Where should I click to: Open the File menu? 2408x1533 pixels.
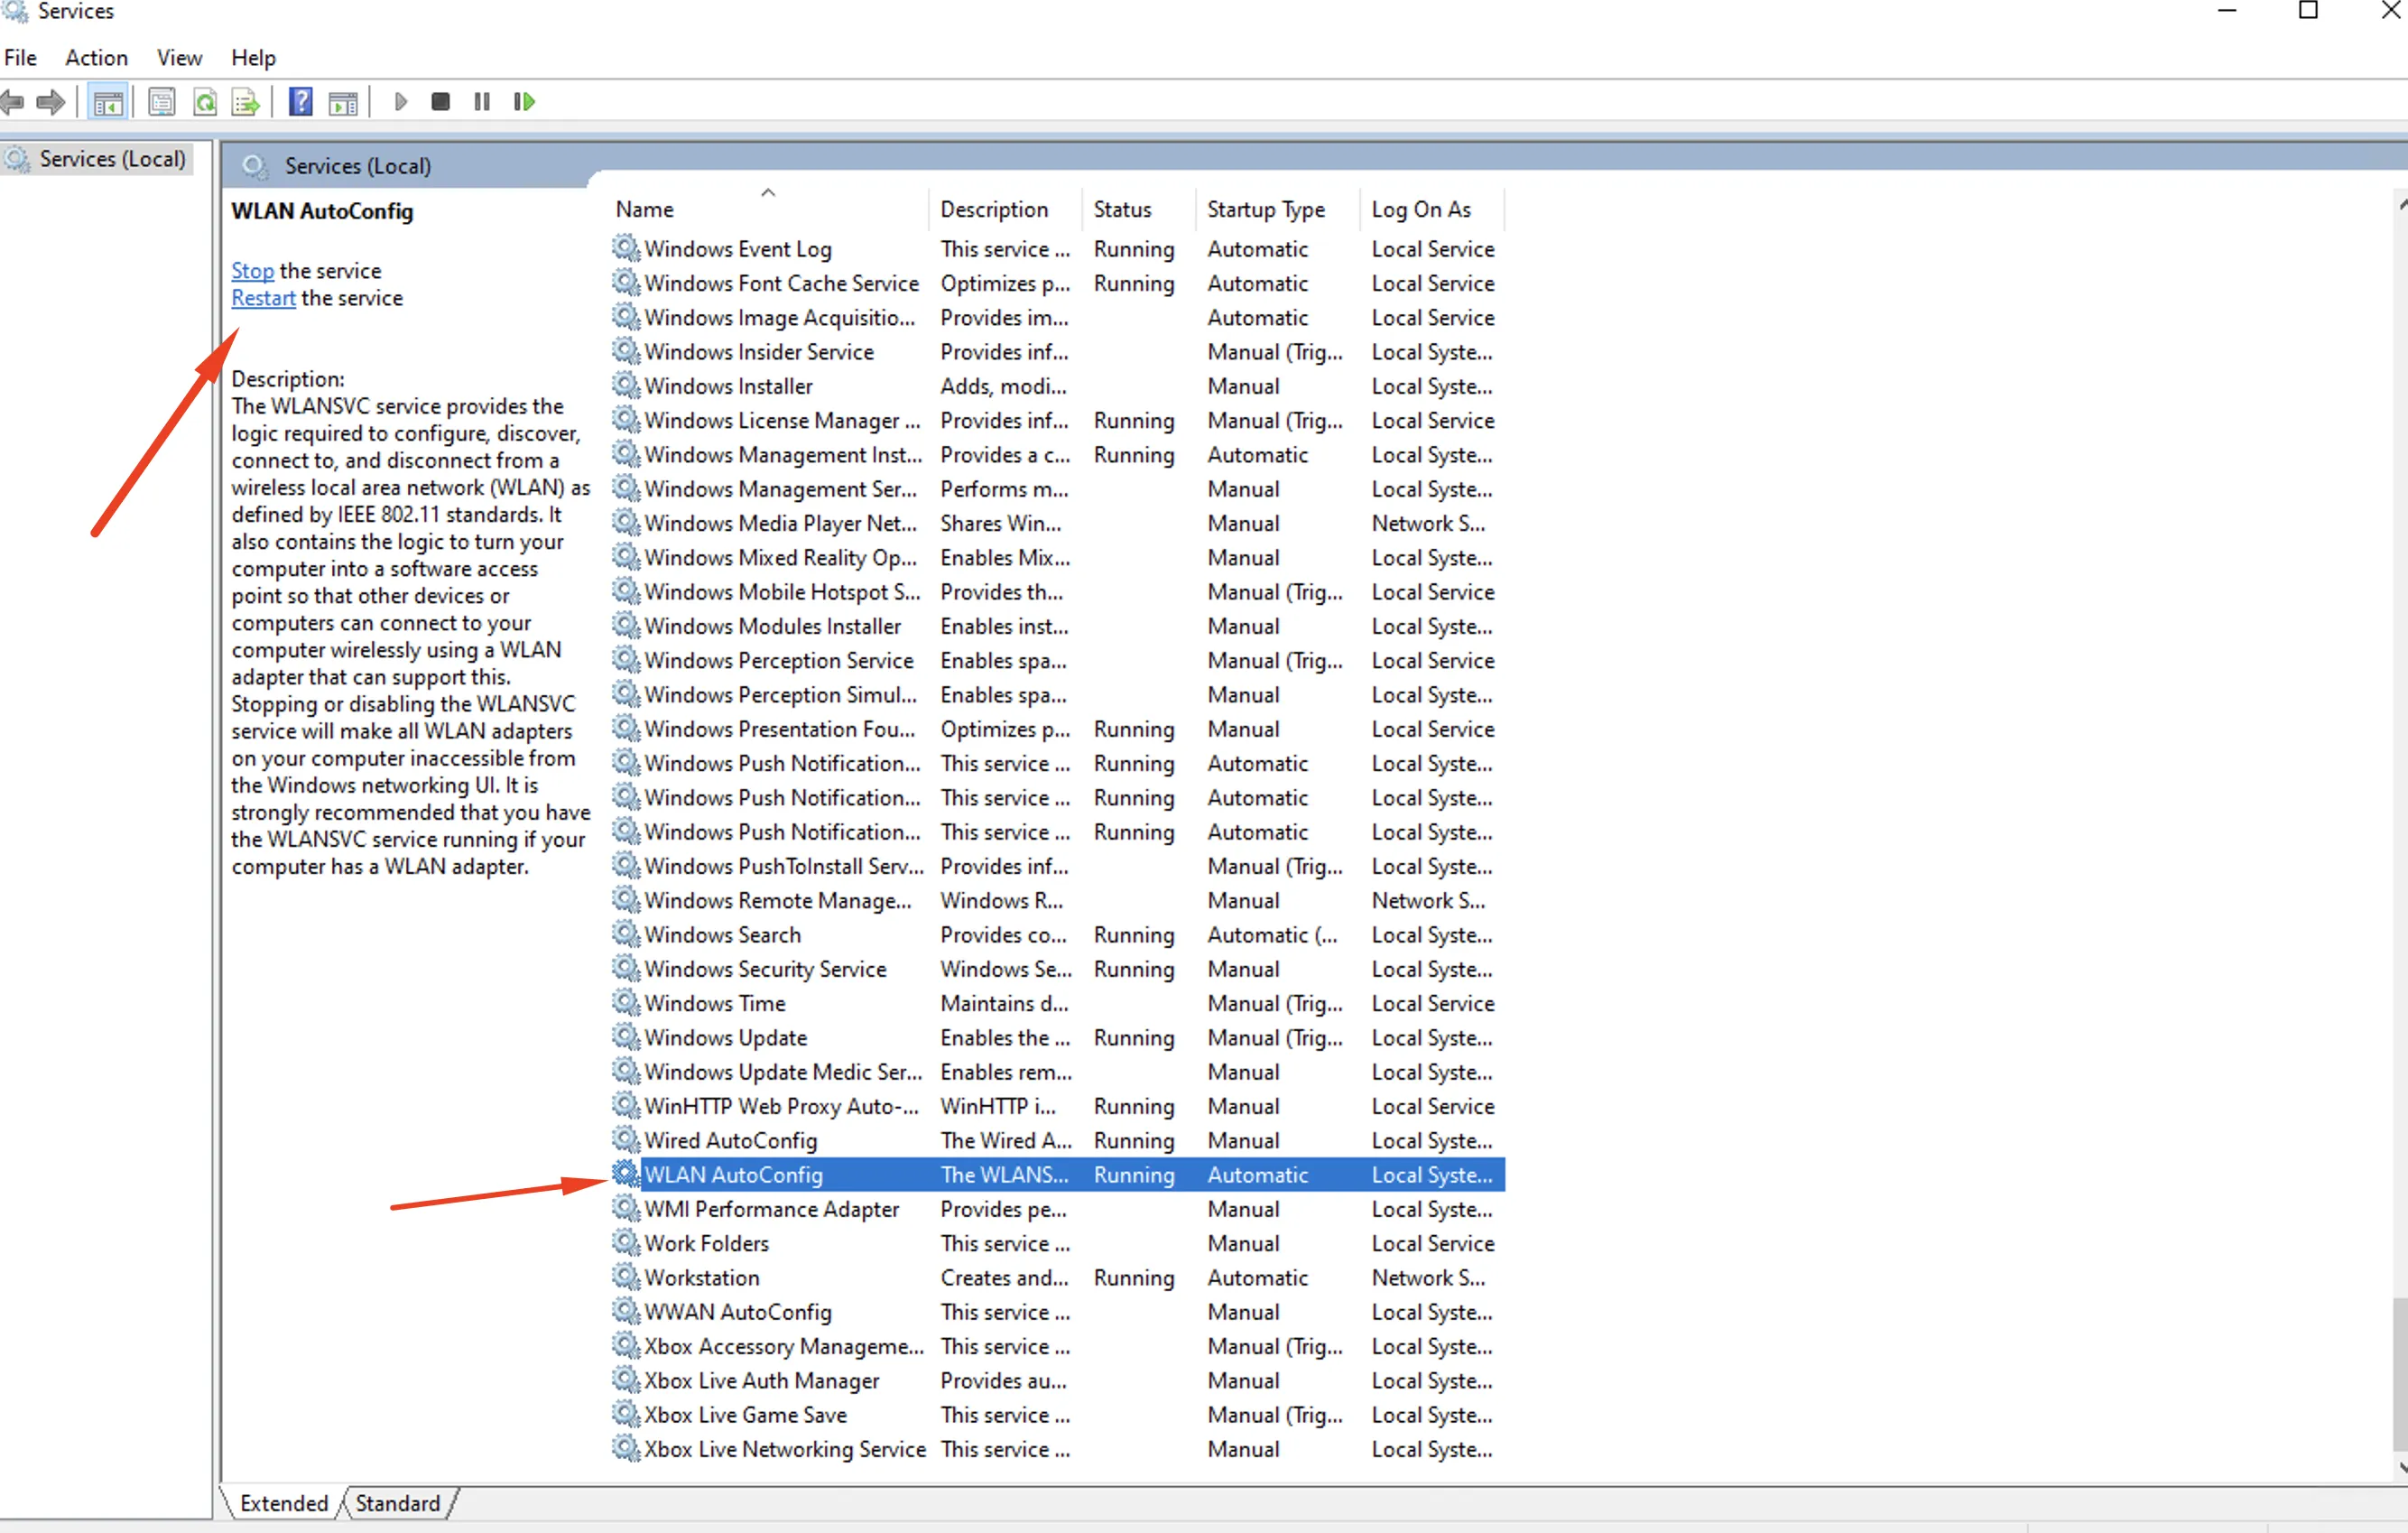(x=20, y=58)
